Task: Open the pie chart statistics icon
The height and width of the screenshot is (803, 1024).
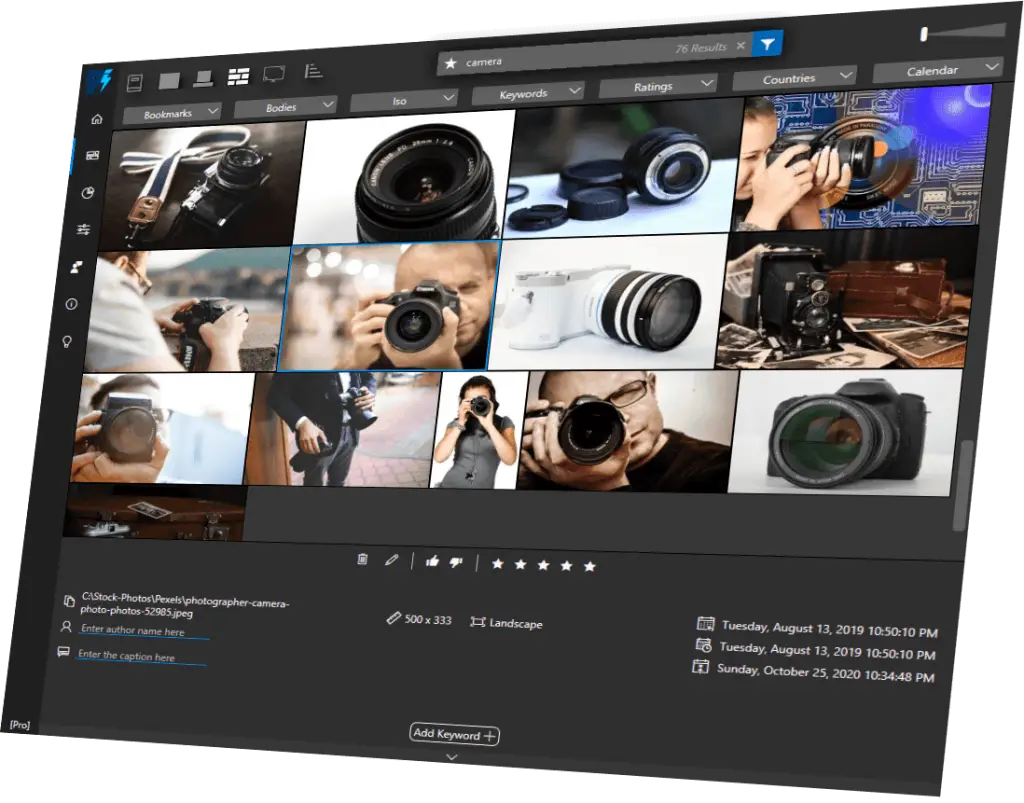Action: 88,193
